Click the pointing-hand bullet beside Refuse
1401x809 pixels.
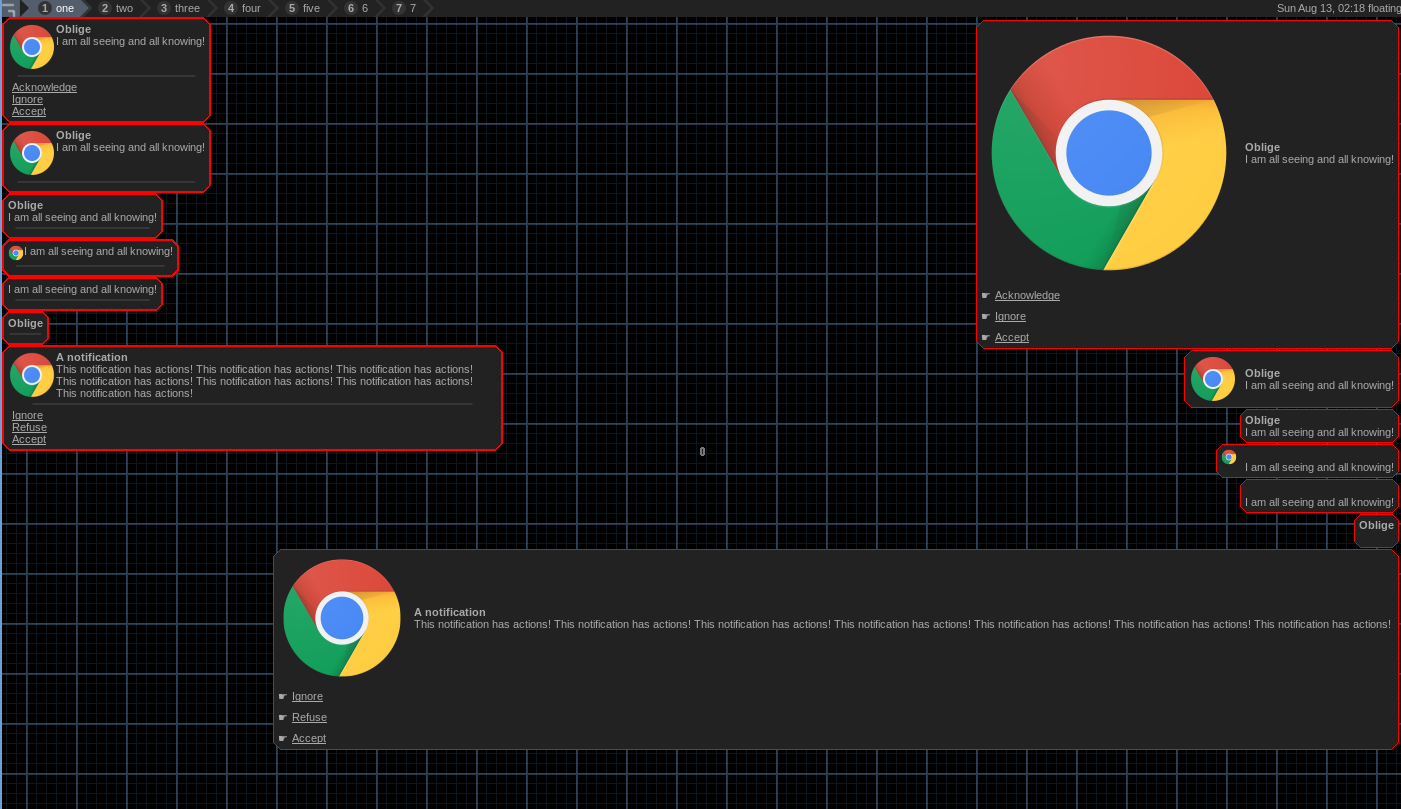click(x=282, y=718)
